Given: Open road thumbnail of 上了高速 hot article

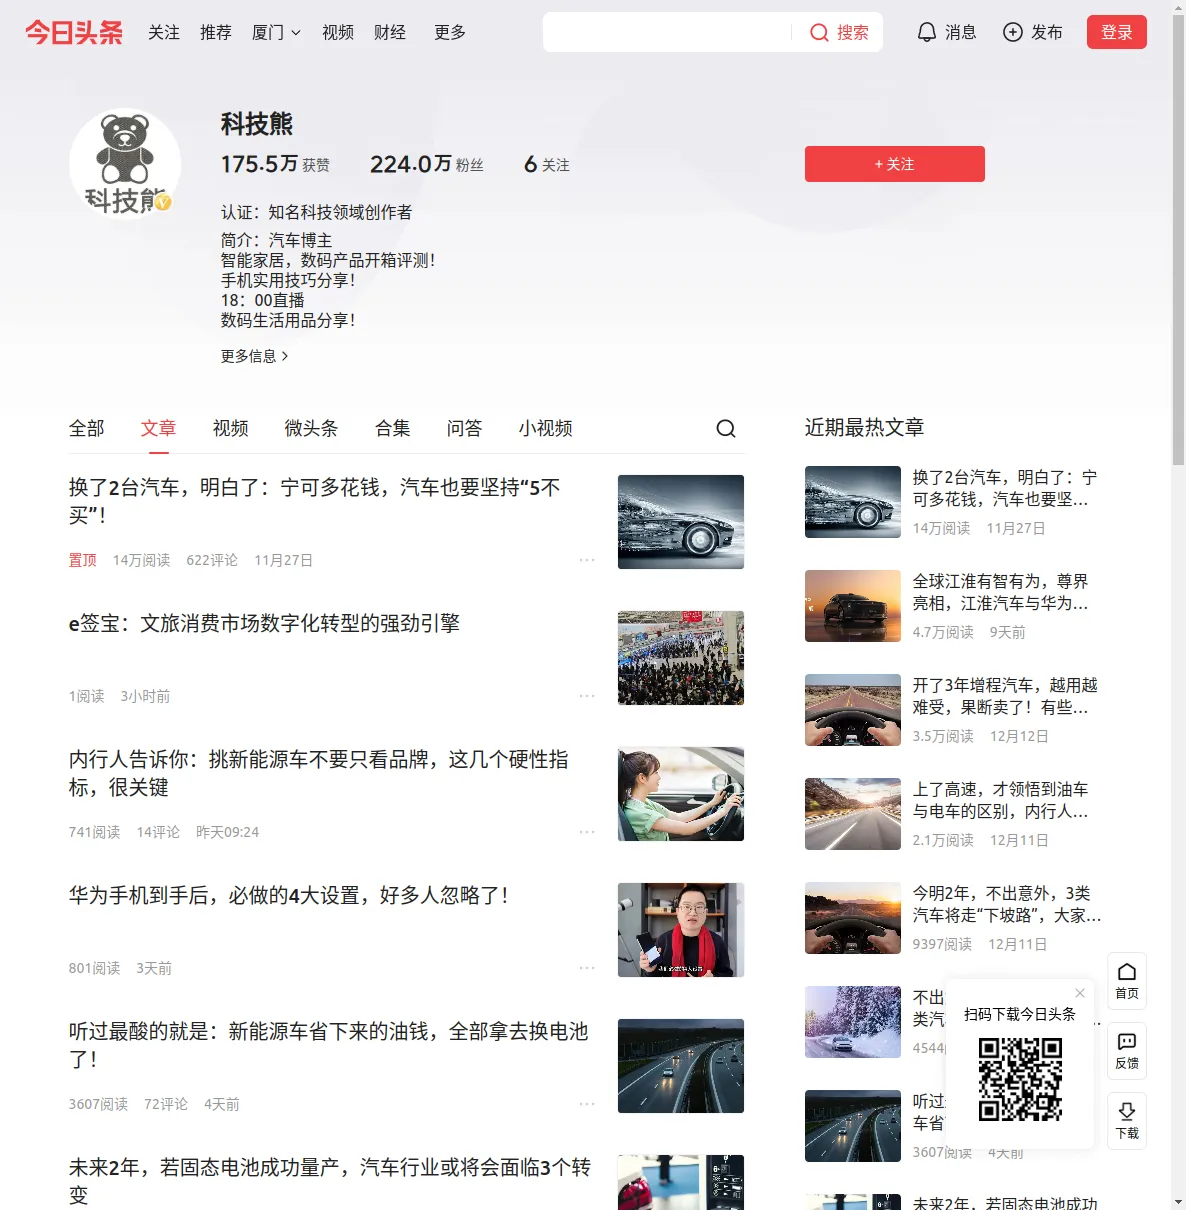Looking at the screenshot, I should tap(853, 814).
